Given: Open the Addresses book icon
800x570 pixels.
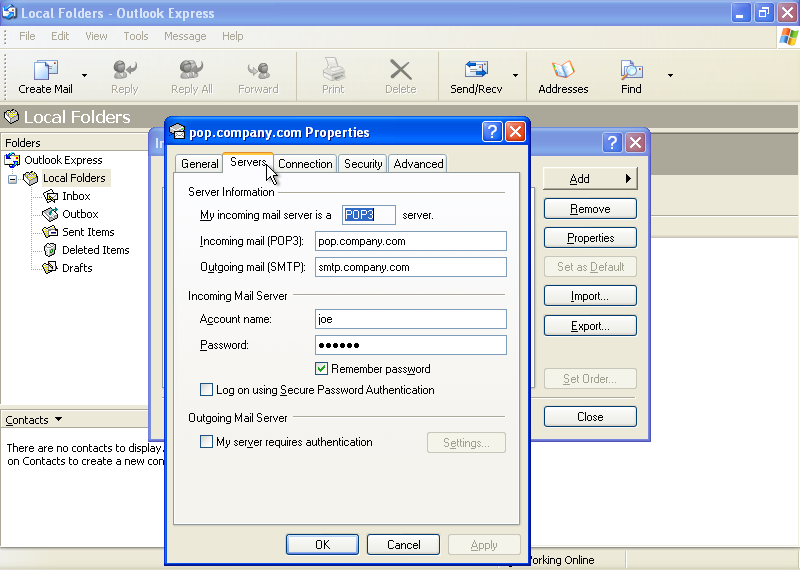Looking at the screenshot, I should pos(563,69).
